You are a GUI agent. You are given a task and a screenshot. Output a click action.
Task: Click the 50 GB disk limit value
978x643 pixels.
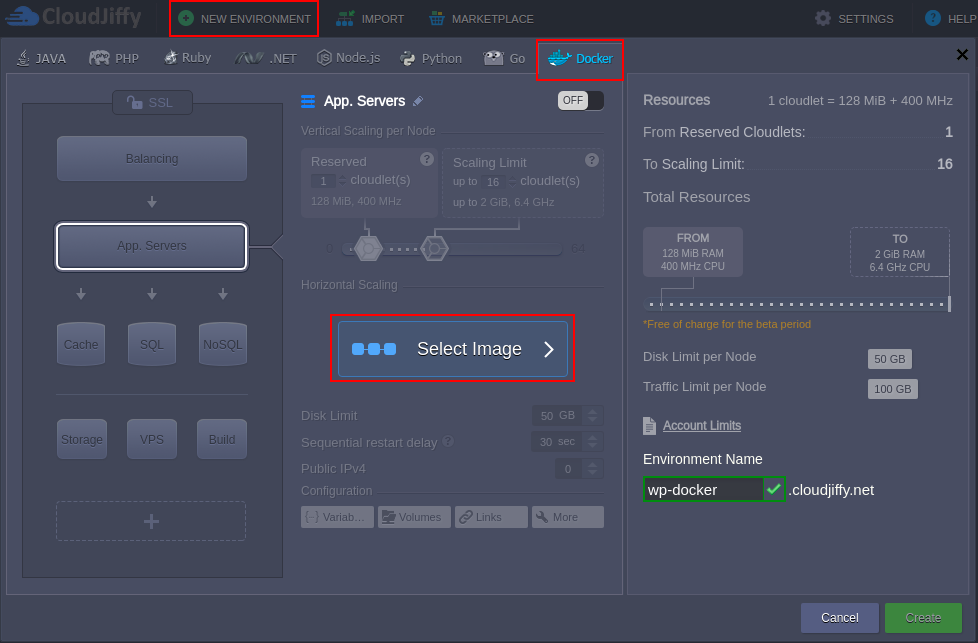[x=889, y=359]
